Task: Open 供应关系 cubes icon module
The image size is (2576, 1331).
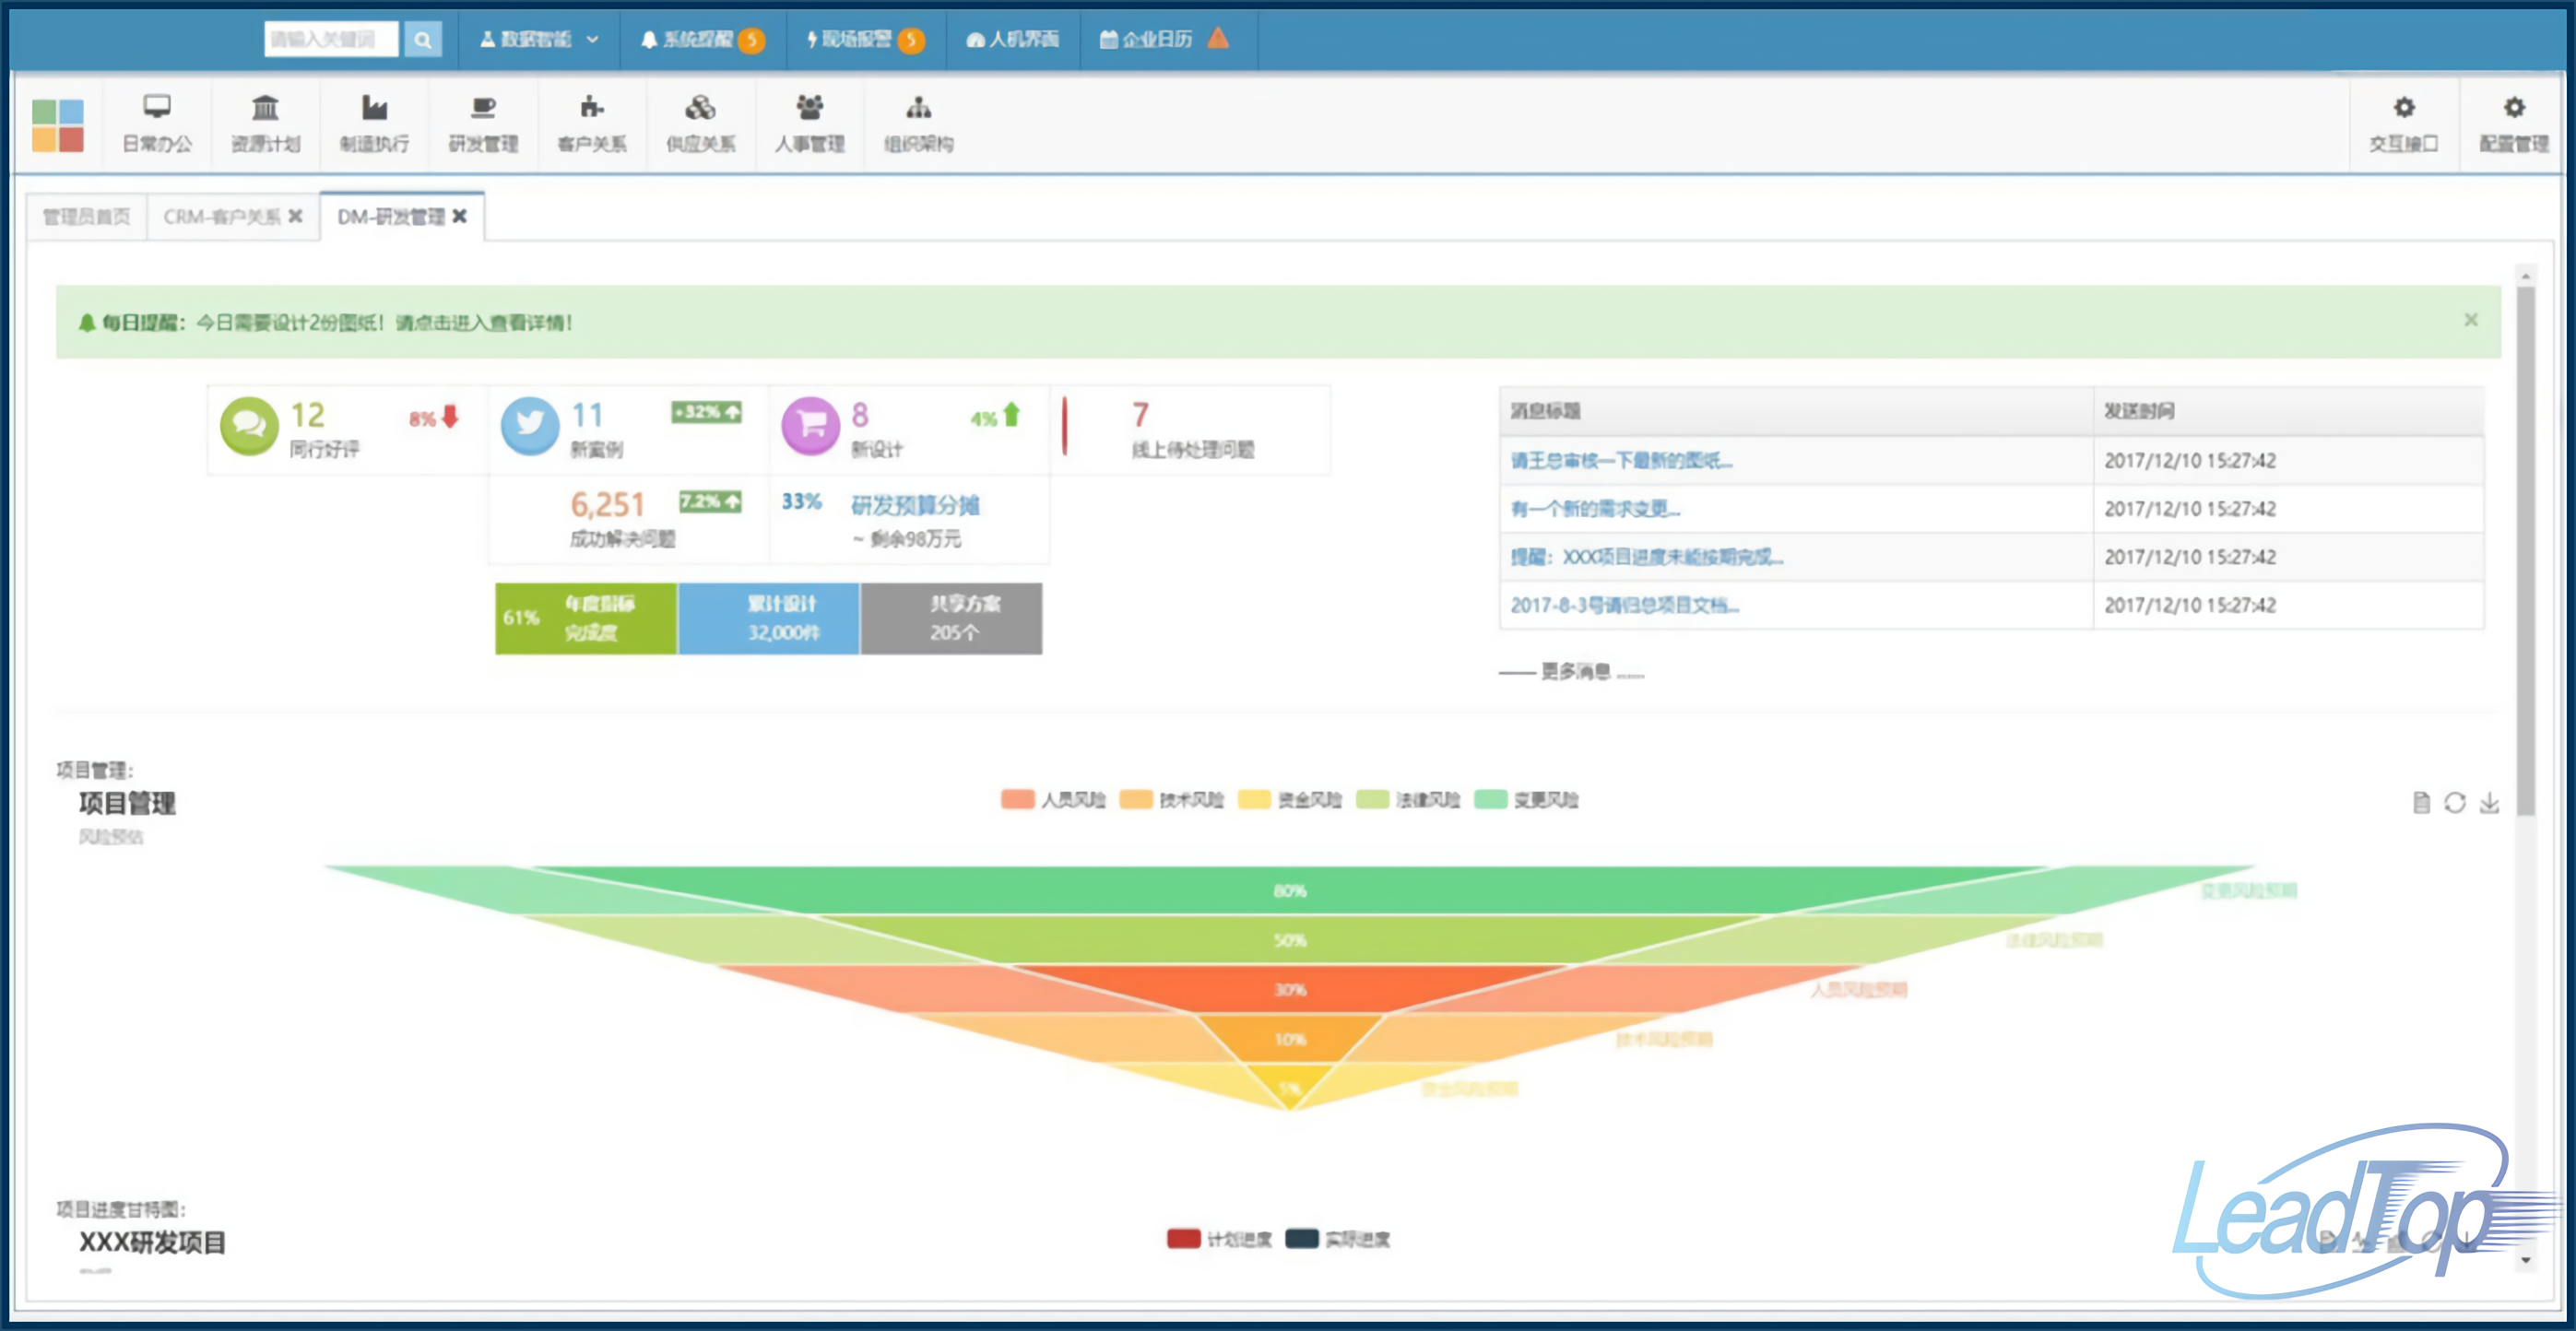Action: point(701,124)
